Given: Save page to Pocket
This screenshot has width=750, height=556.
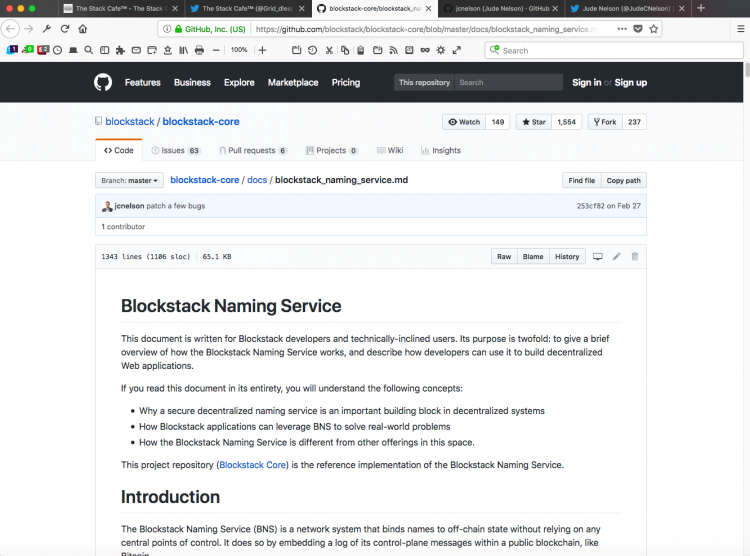Looking at the screenshot, I should point(638,29).
